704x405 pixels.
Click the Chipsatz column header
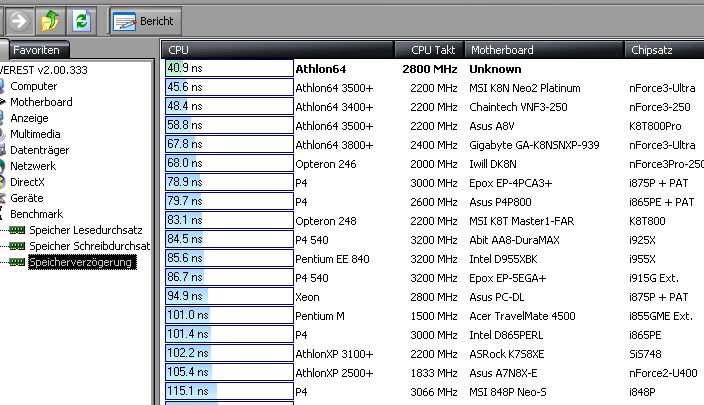coord(664,50)
